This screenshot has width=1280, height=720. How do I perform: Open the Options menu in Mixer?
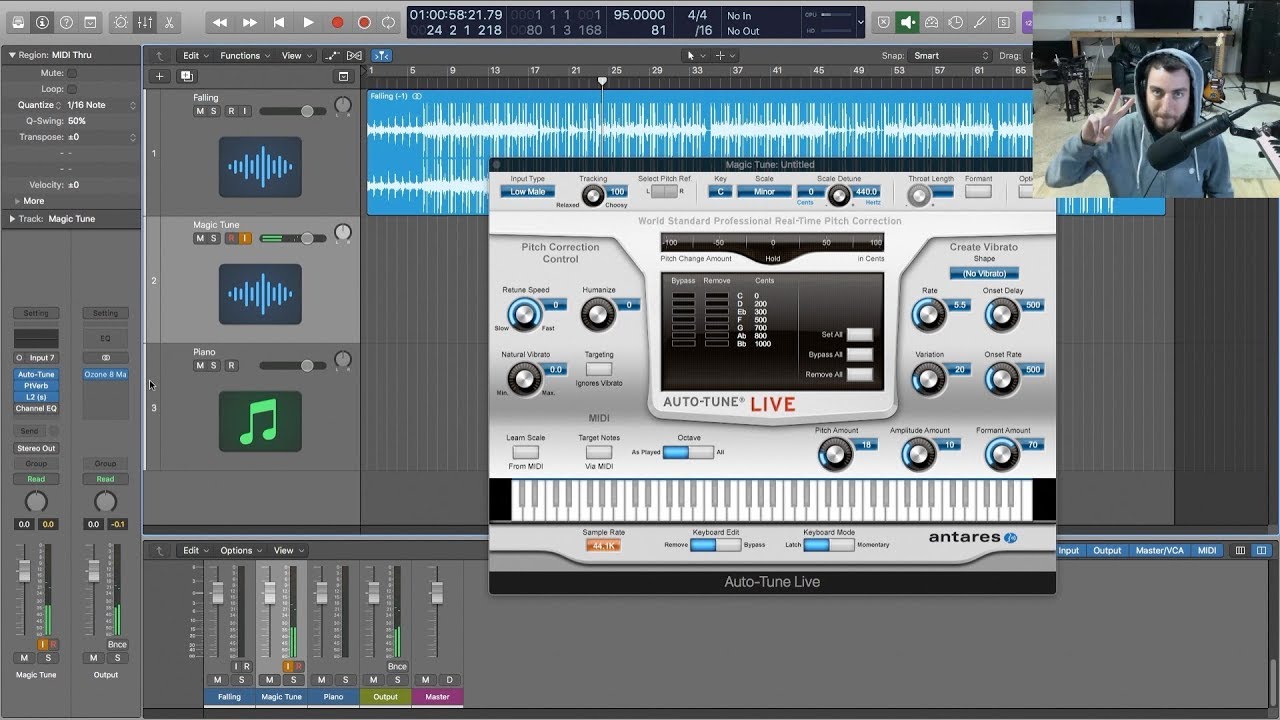(x=240, y=550)
